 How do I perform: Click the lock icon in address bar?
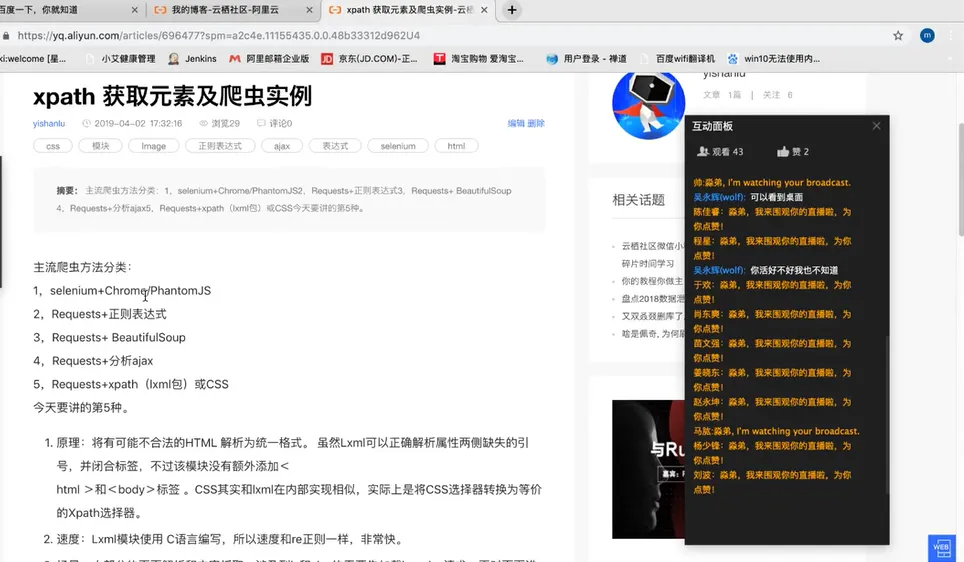6,36
